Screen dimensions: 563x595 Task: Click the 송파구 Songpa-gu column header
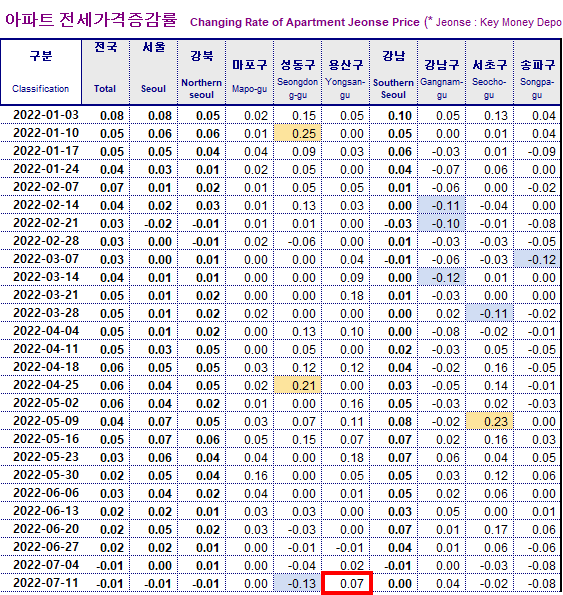537,72
